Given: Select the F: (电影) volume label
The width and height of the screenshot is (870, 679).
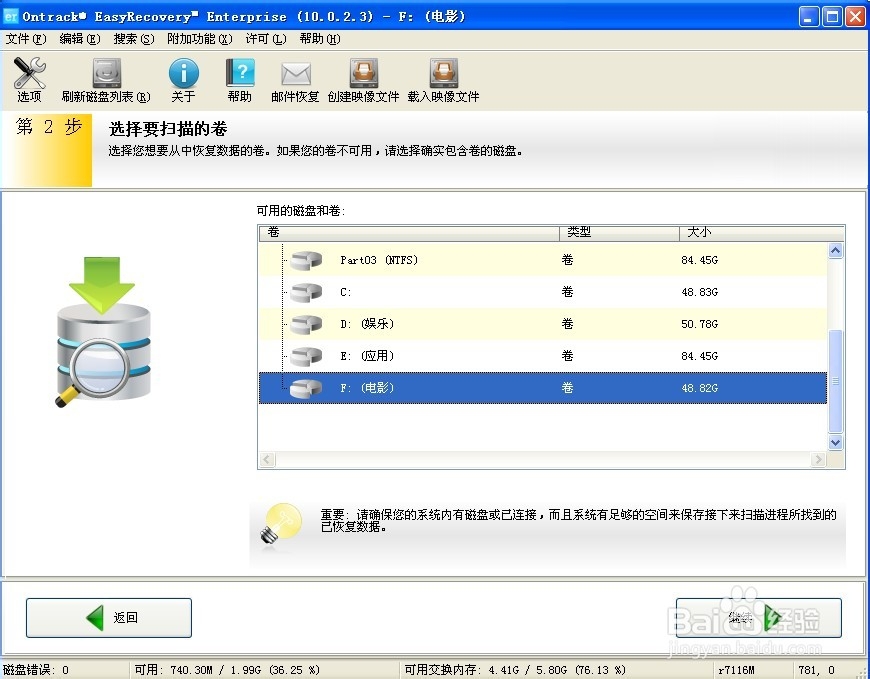Looking at the screenshot, I should [x=367, y=388].
